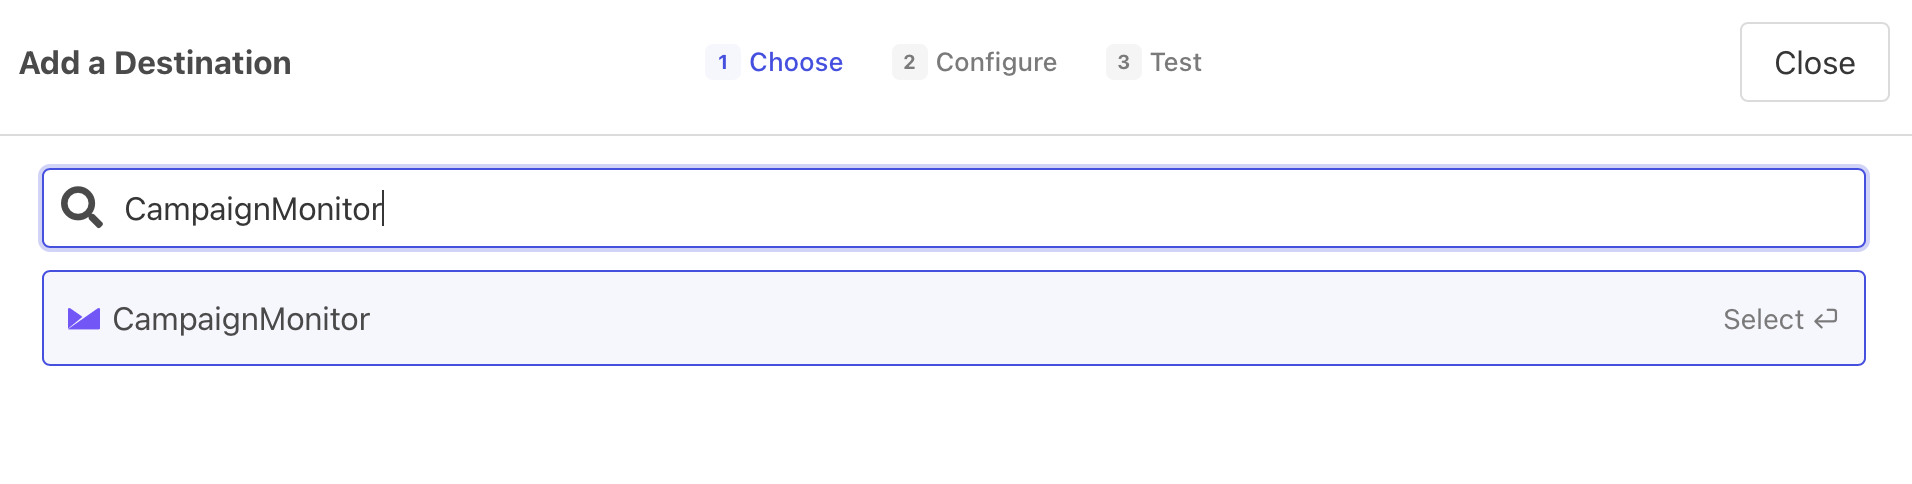The image size is (1912, 484).
Task: Click the empty middle of the CampaignMonitor result row
Action: (x=1000, y=319)
